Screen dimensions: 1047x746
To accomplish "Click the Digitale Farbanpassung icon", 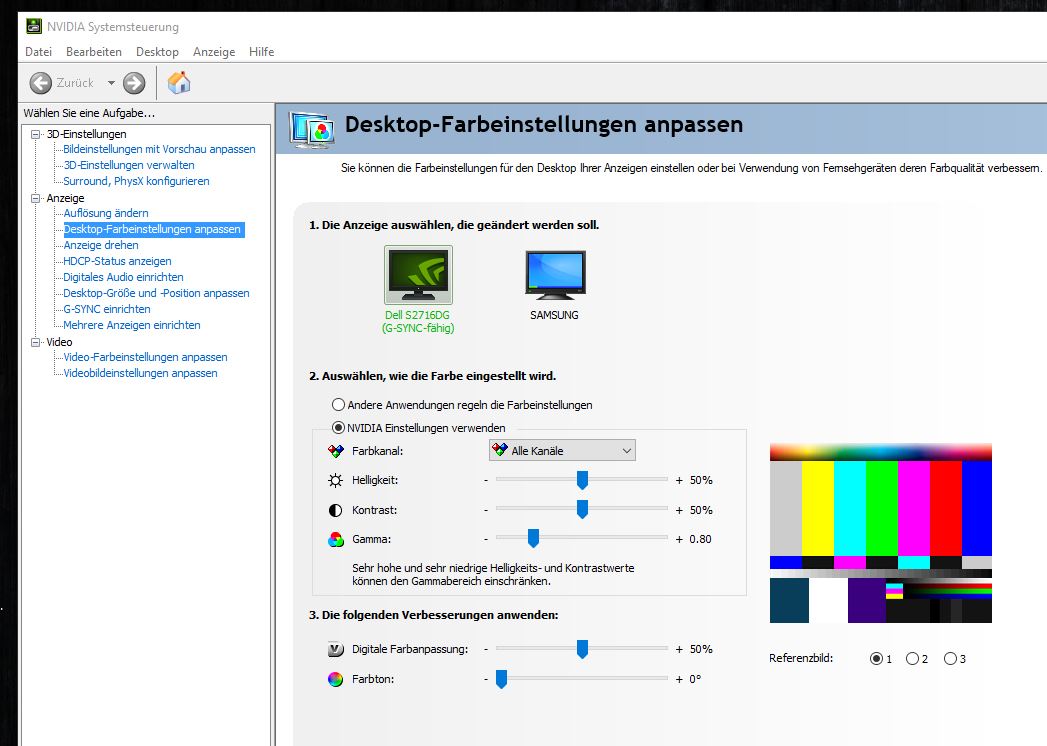I will tap(336, 649).
